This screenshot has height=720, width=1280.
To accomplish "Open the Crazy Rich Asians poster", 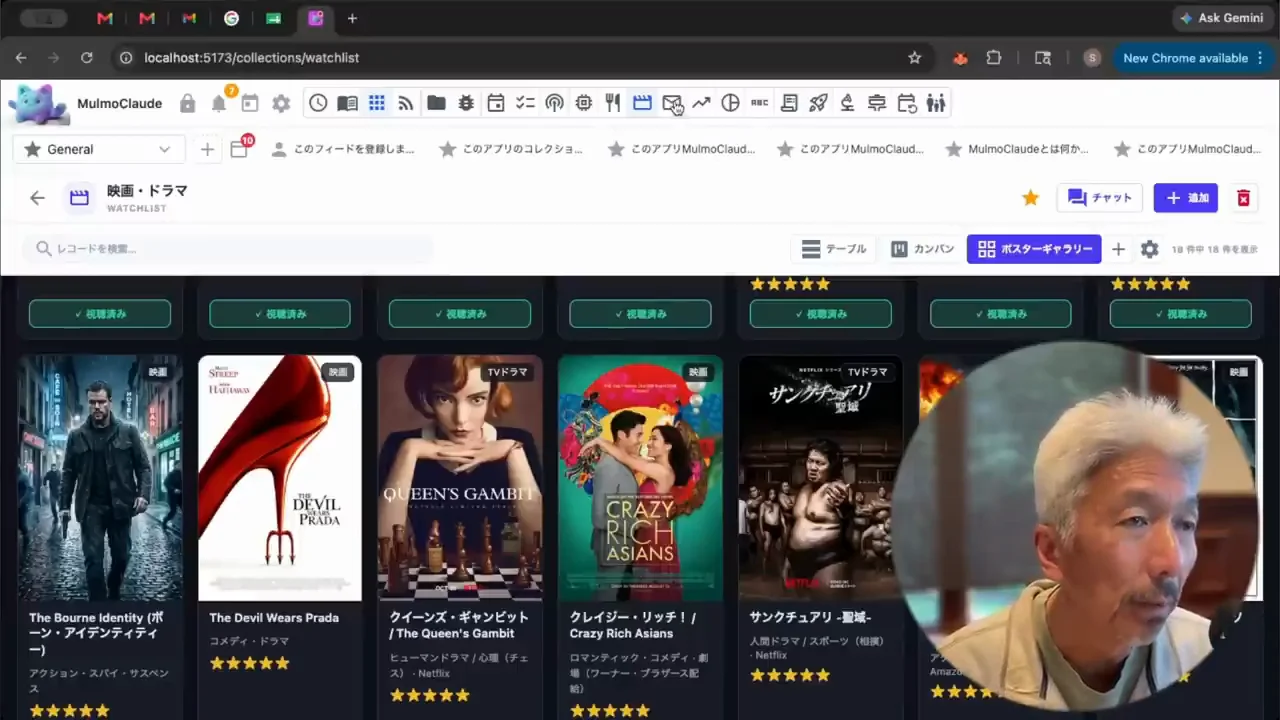I will [640, 478].
